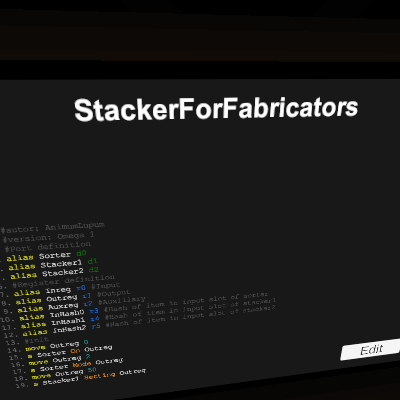This screenshot has height=400, width=400.
Task: Click the 's Stacker1 Setting Outreg' code line
Action: click(x=89, y=378)
